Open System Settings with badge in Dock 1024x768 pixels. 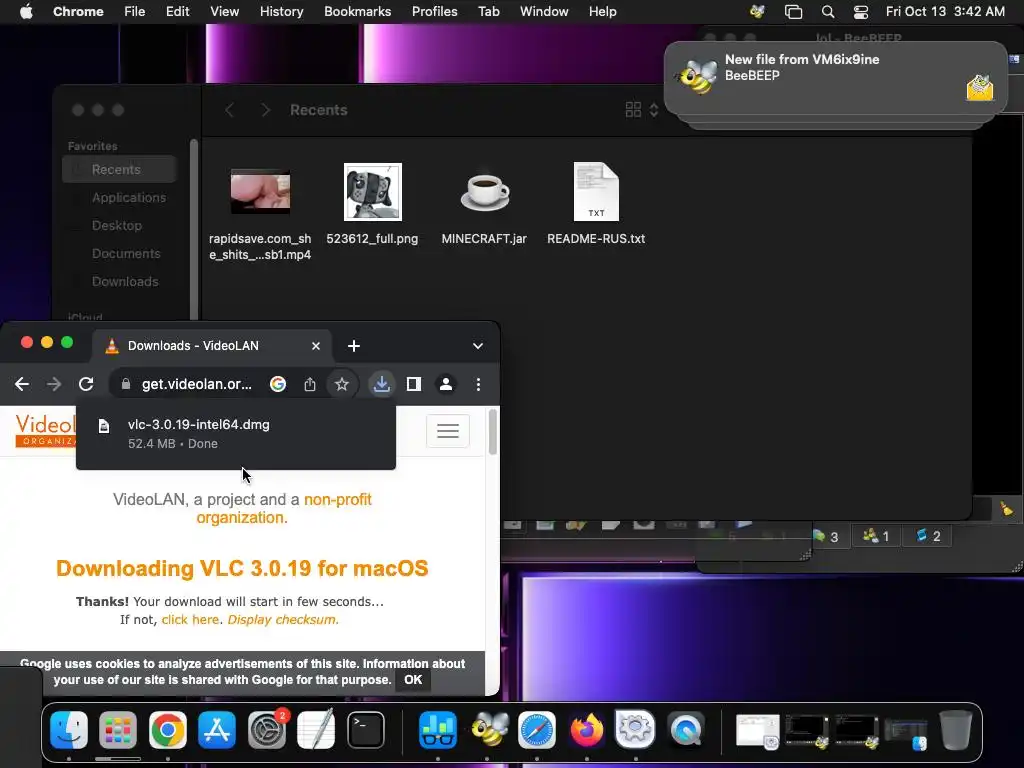(266, 729)
